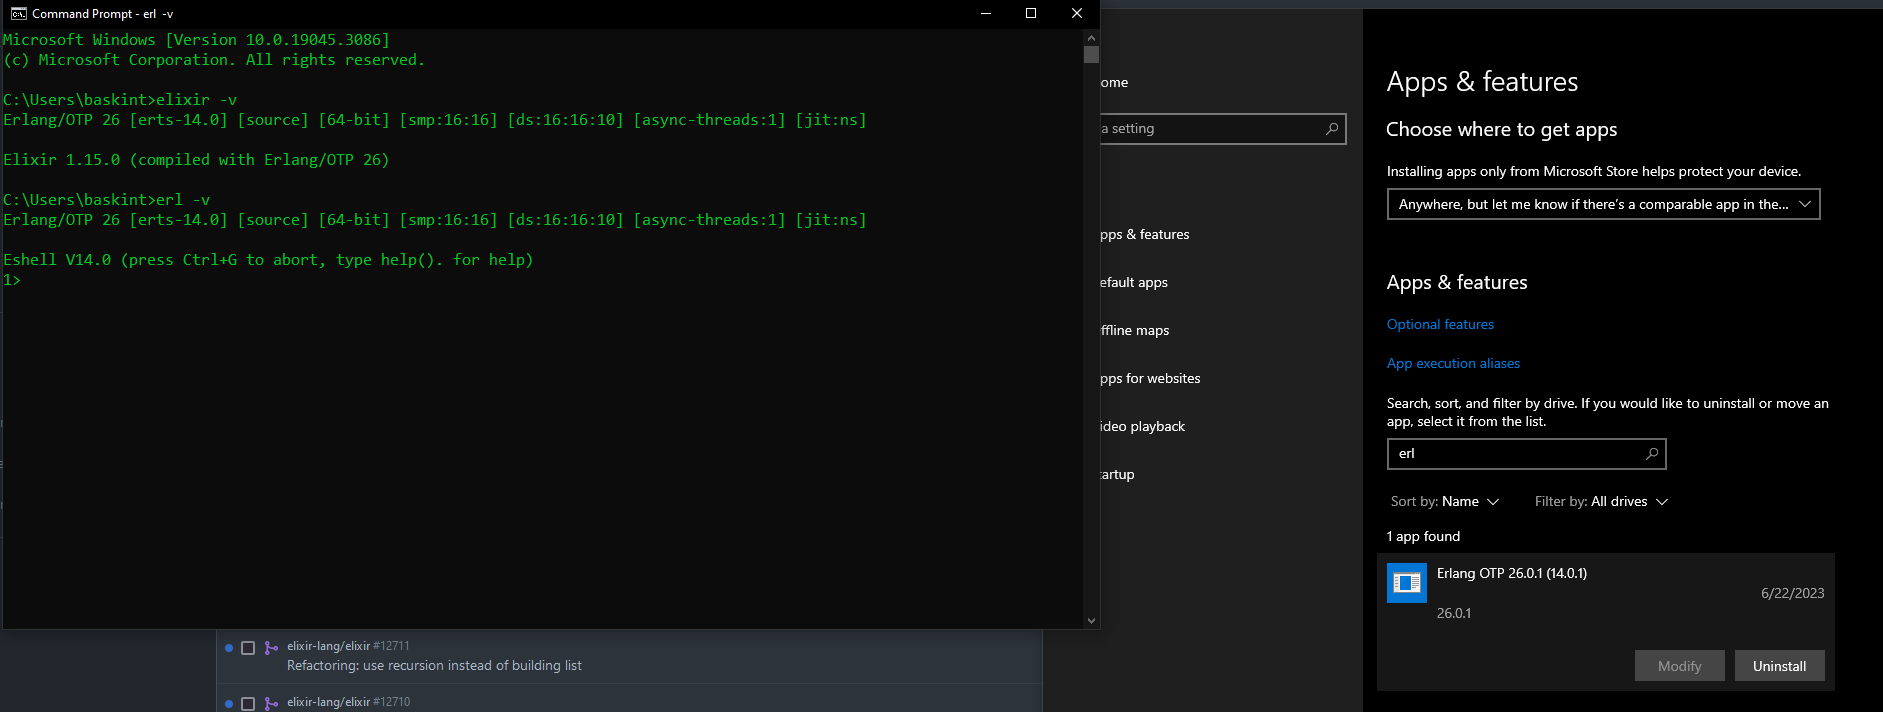Click the blue unread dot for #12710
The width and height of the screenshot is (1883, 712).
pyautogui.click(x=229, y=704)
